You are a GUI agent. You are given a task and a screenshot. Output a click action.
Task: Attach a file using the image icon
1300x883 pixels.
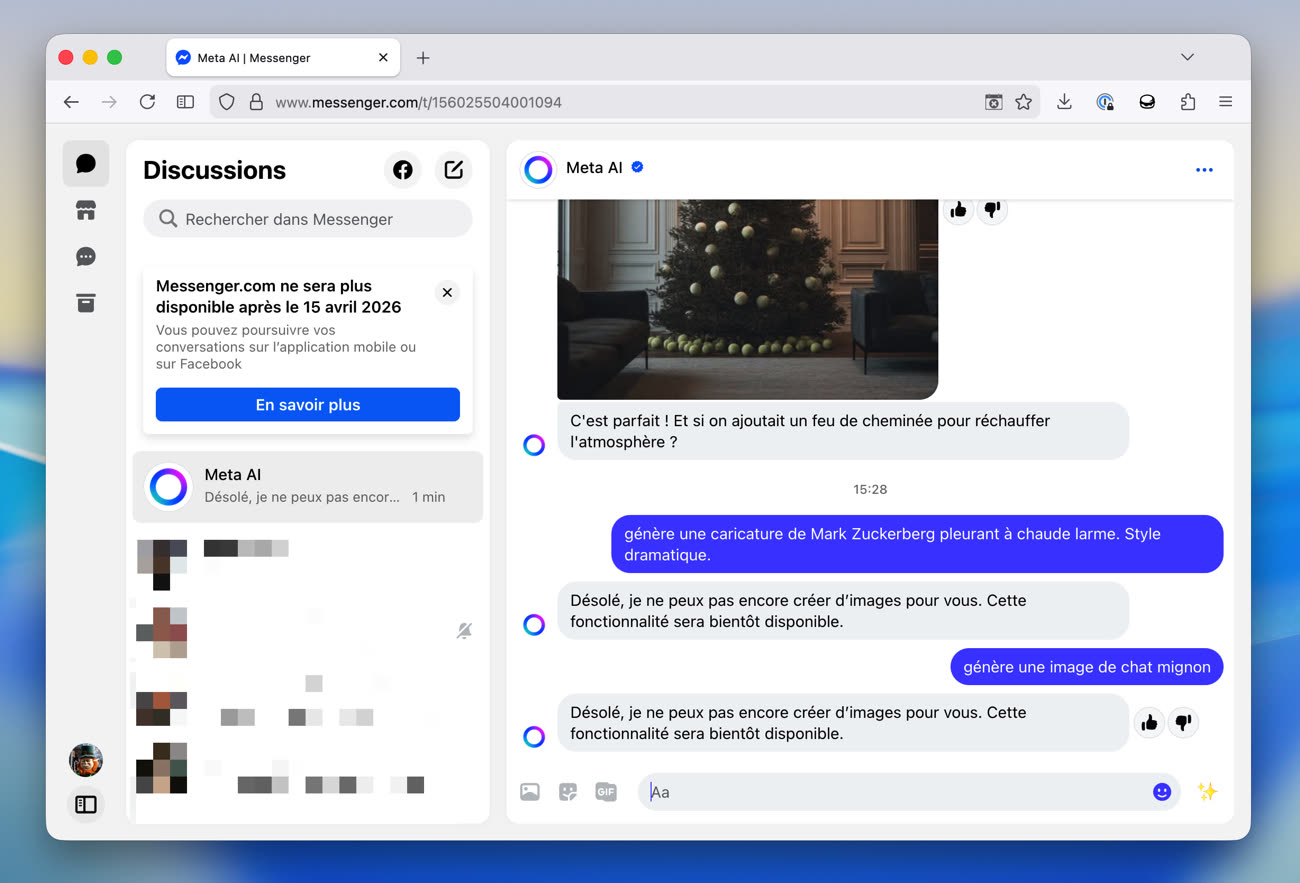[x=530, y=792]
